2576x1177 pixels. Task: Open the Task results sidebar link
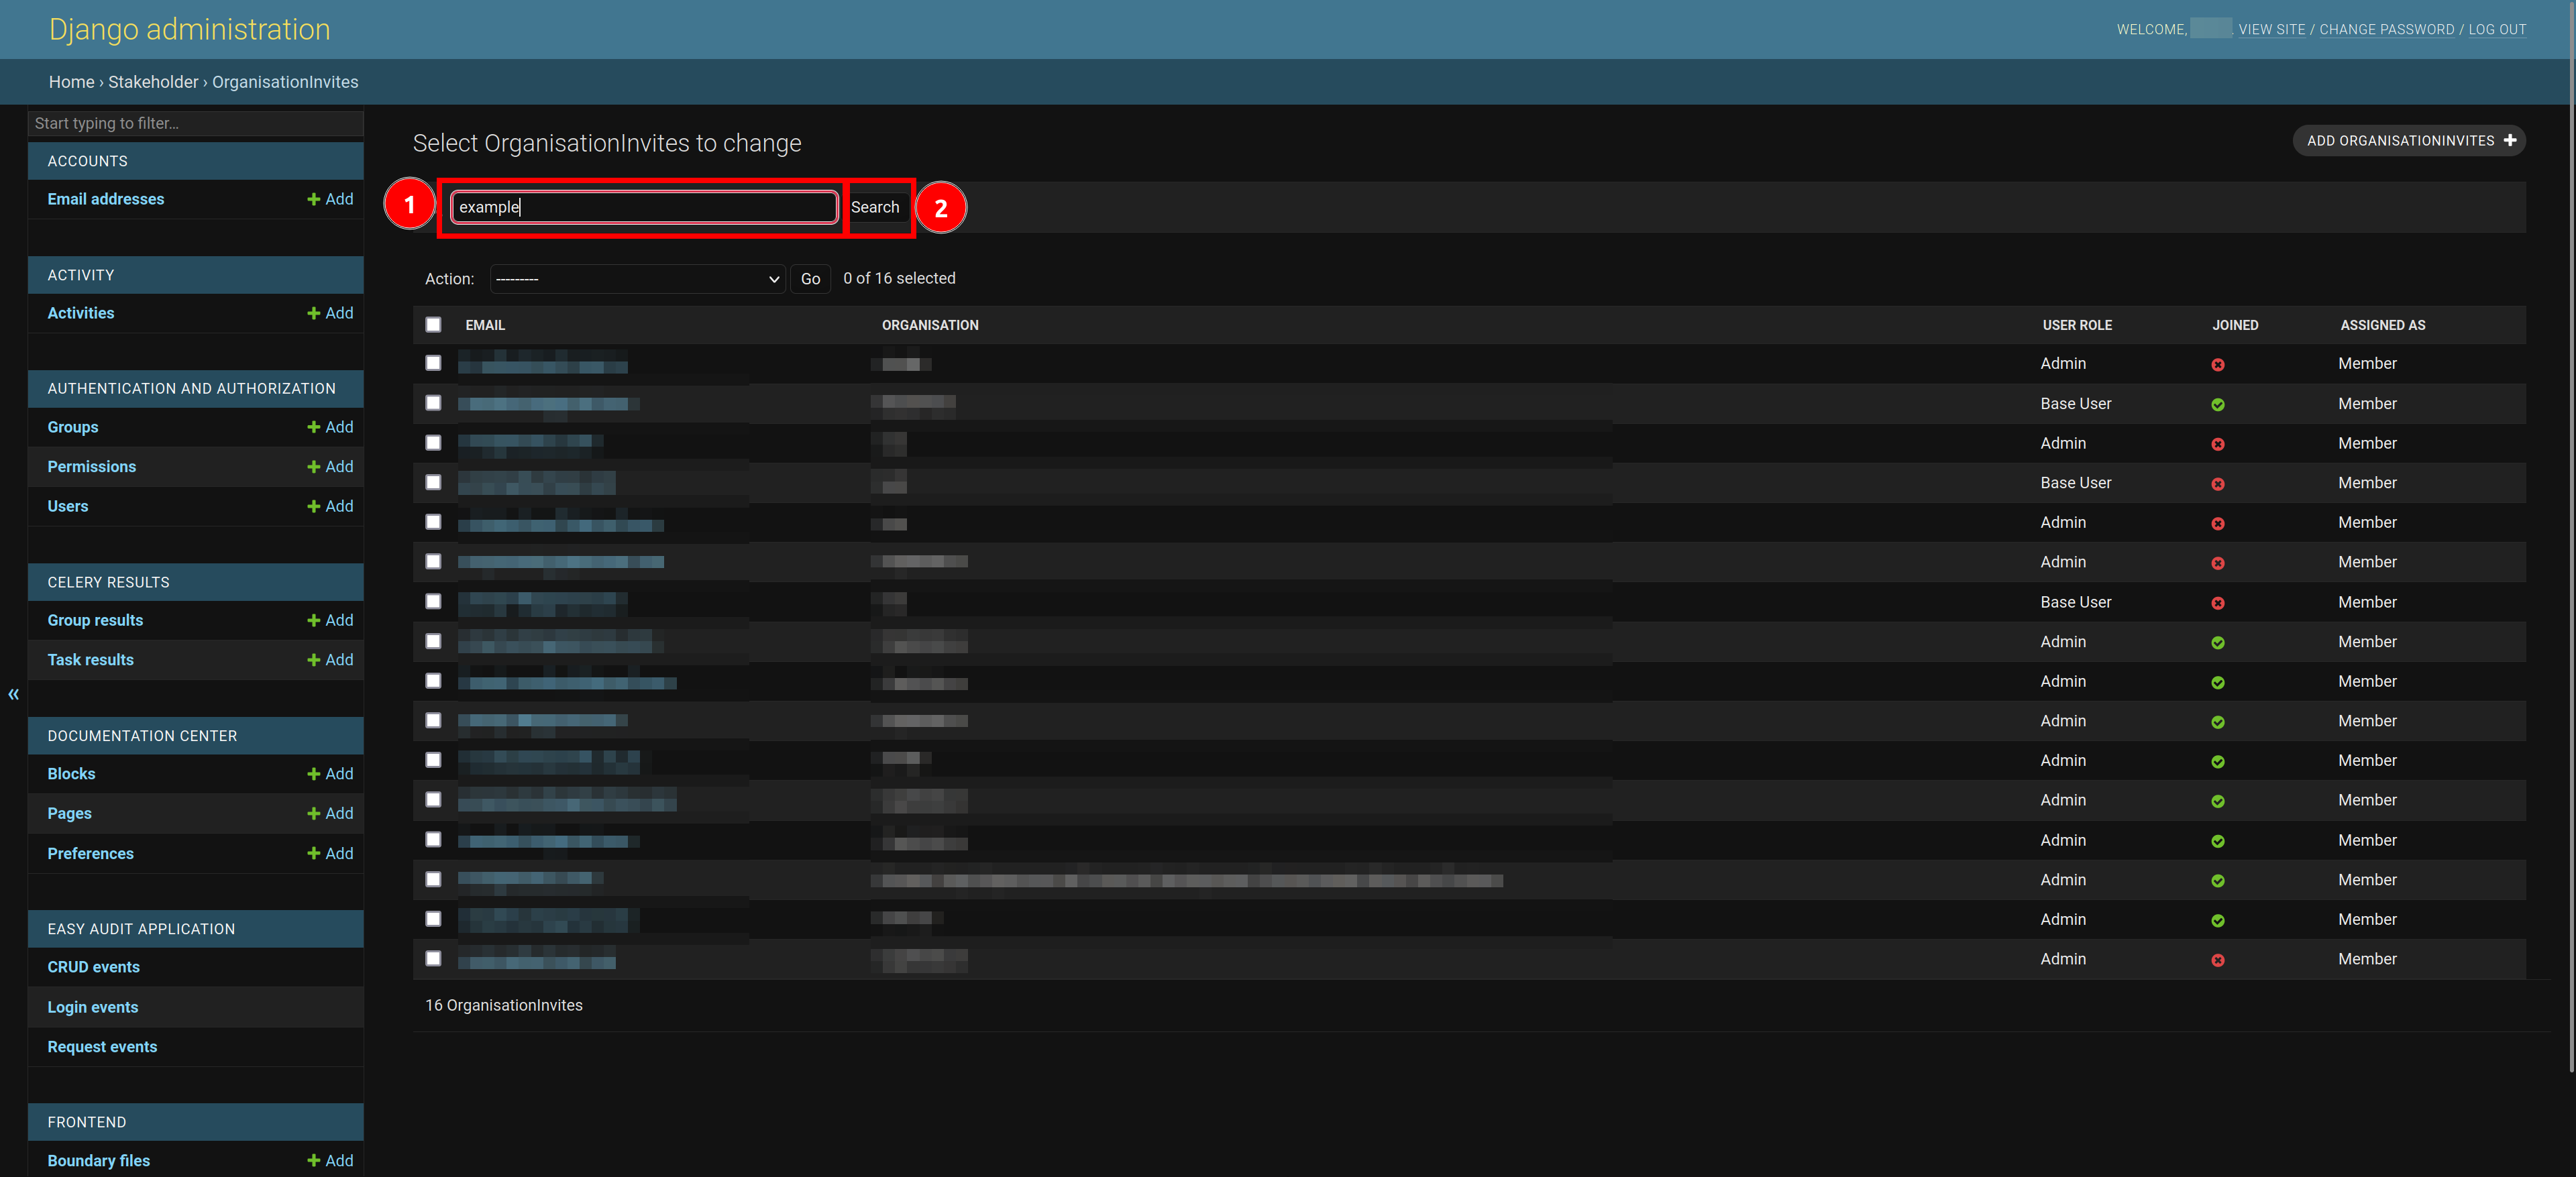[x=91, y=660]
